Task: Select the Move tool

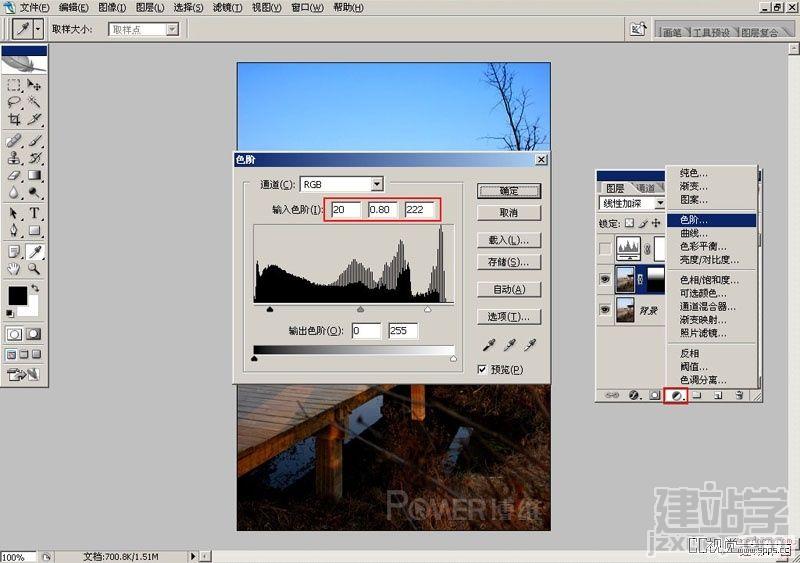Action: click(x=34, y=85)
